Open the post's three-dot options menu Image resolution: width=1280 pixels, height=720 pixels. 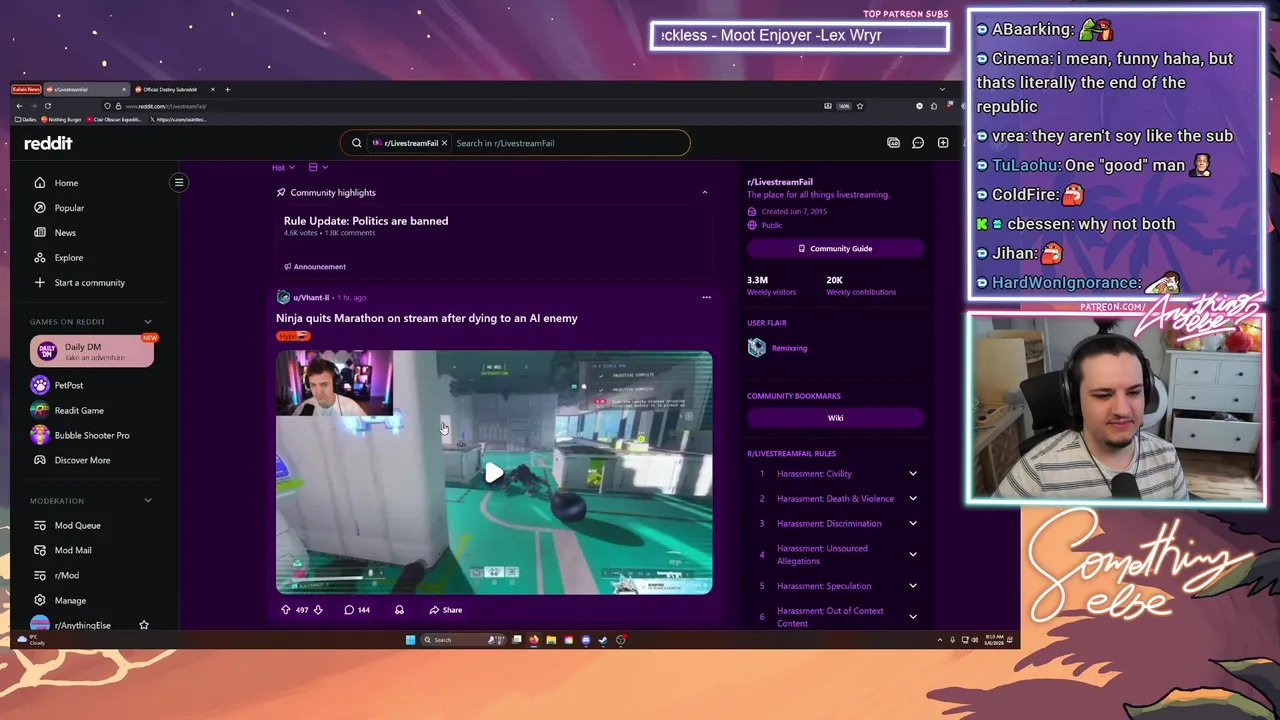coord(706,297)
